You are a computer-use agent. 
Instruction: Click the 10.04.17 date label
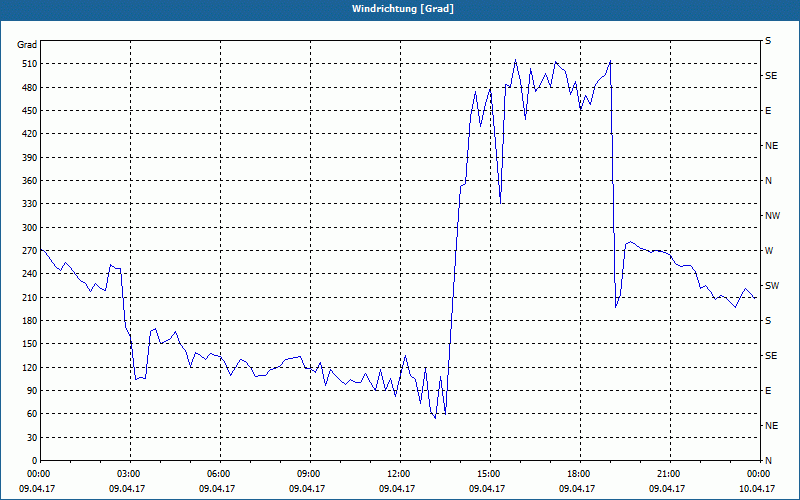pos(757,488)
